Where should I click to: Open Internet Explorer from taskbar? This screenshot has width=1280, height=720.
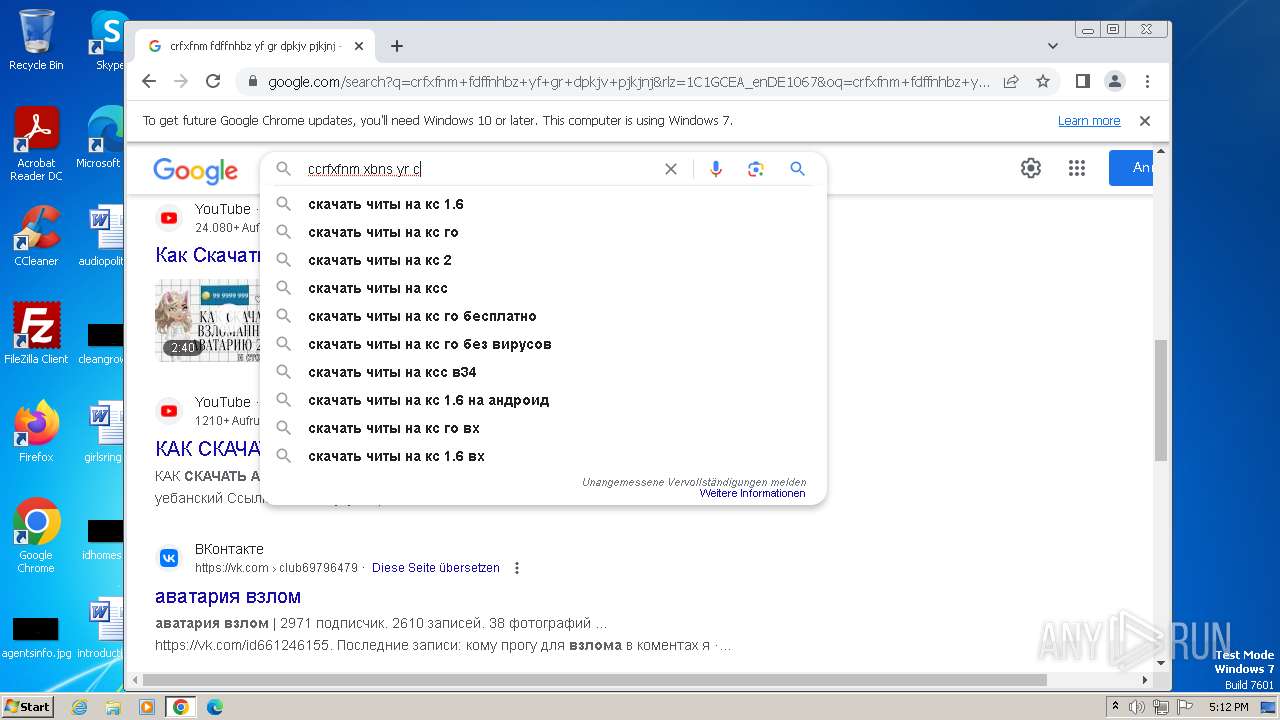pyautogui.click(x=80, y=707)
